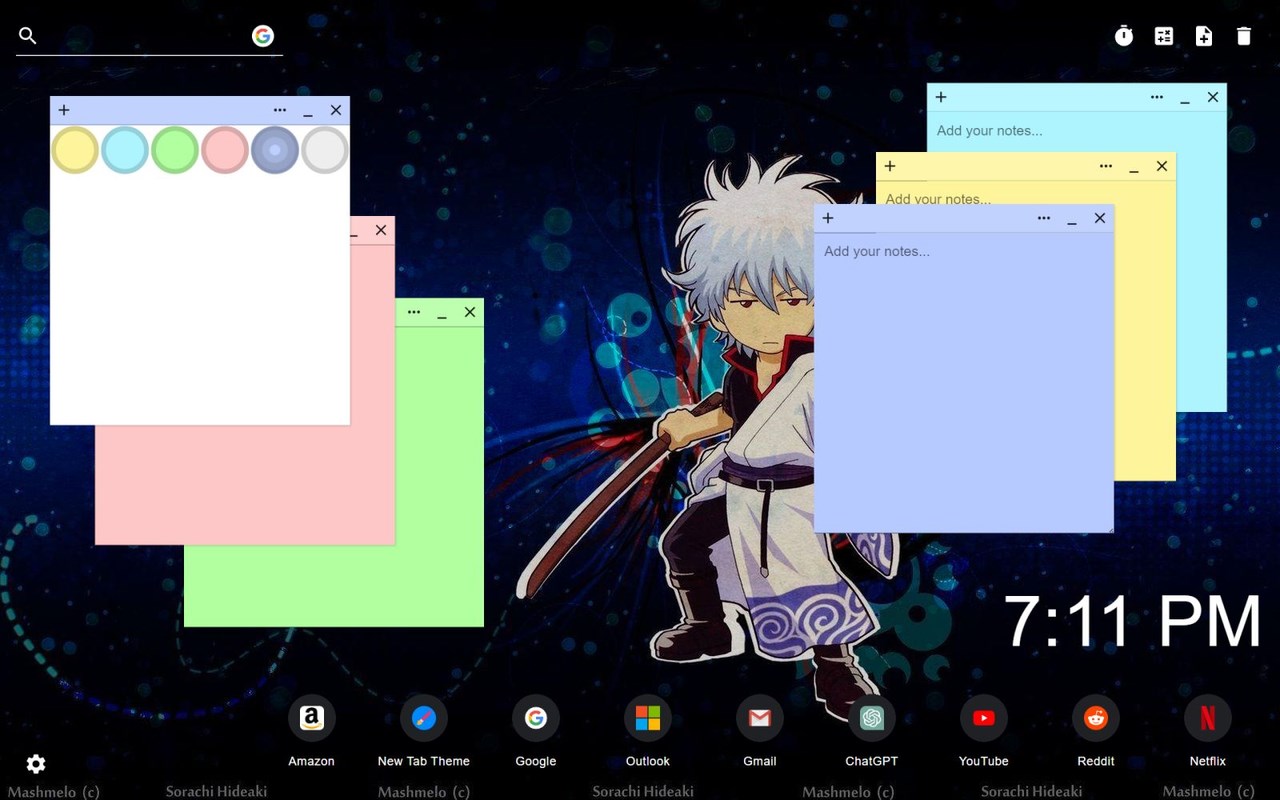Click the Google logo in the search bar
The height and width of the screenshot is (800, 1280).
(263, 36)
